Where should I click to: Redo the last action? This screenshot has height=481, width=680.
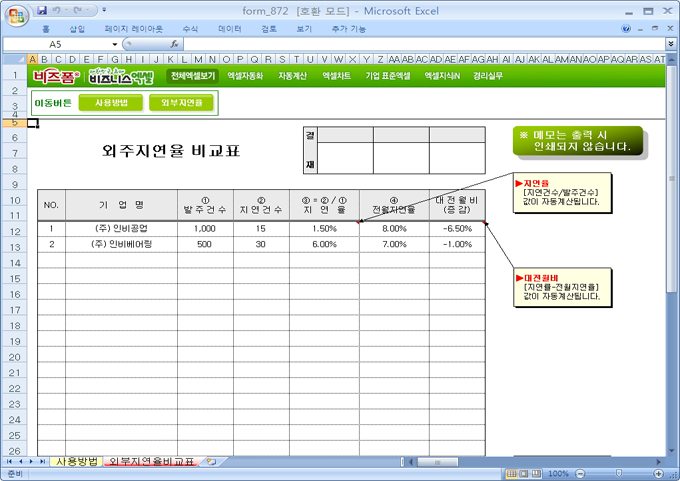tap(78, 10)
